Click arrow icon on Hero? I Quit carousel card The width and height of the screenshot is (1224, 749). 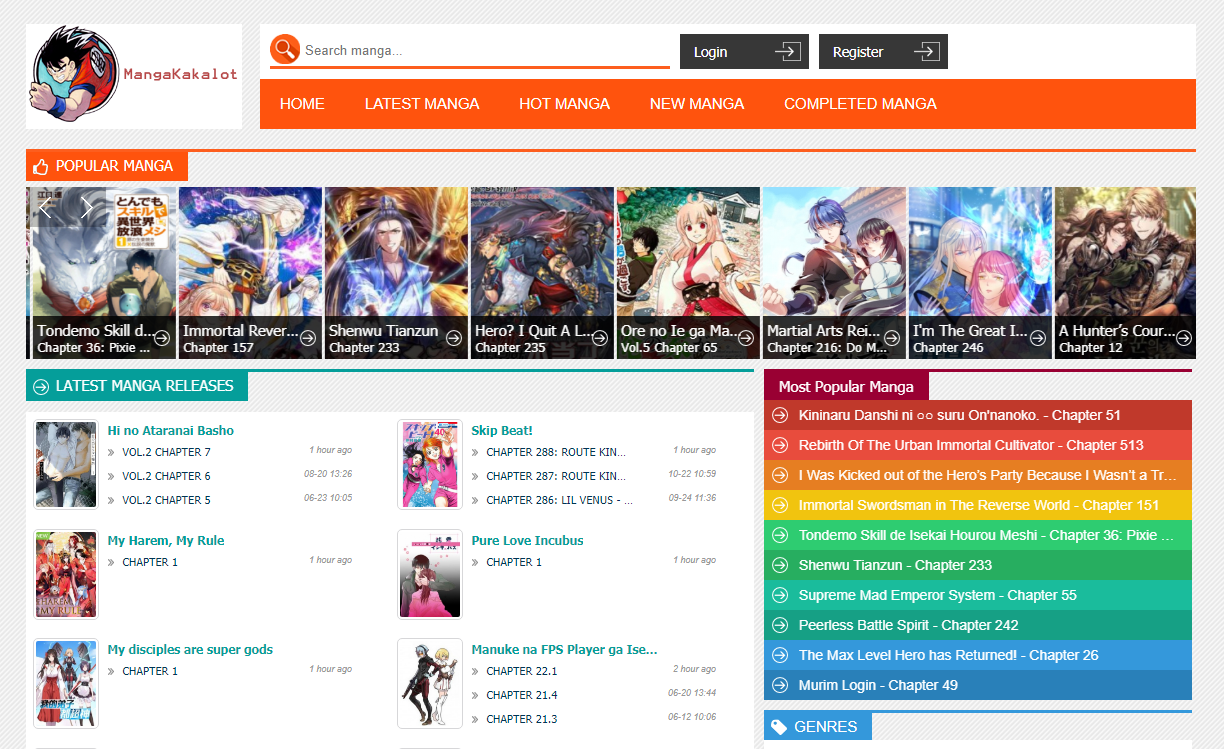pyautogui.click(x=600, y=338)
